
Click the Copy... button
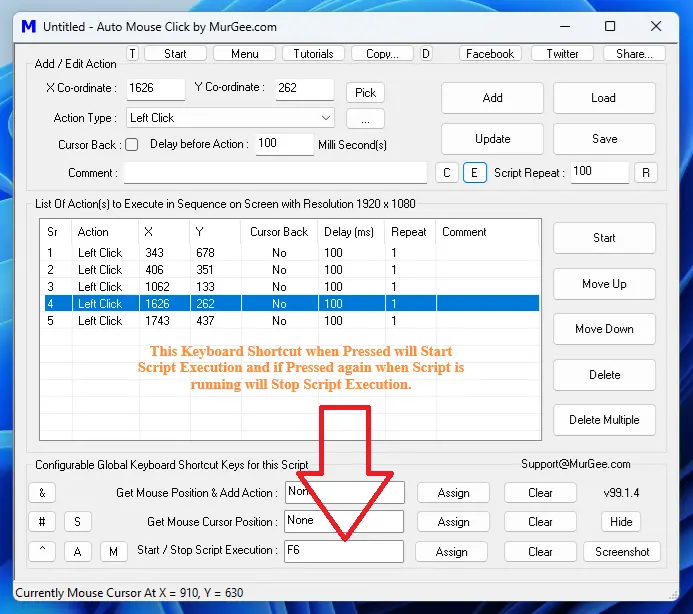382,54
